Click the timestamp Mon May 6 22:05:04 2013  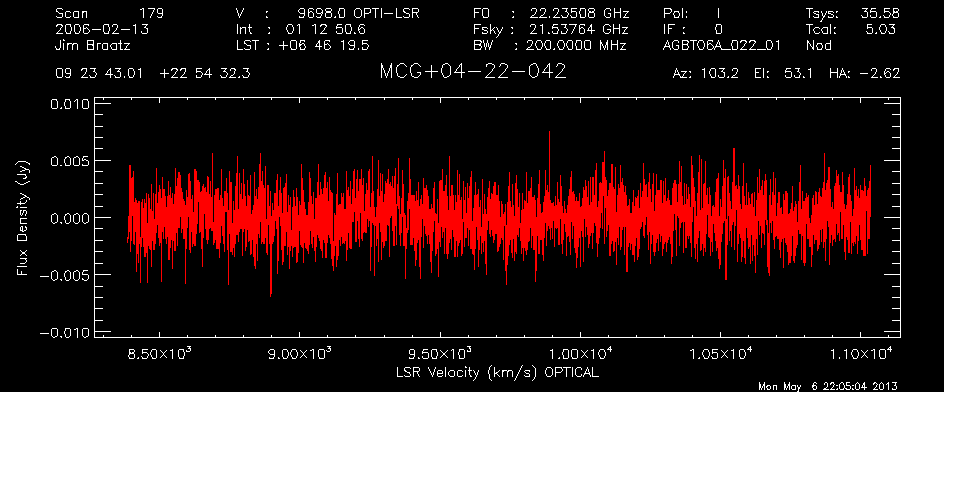(x=828, y=386)
